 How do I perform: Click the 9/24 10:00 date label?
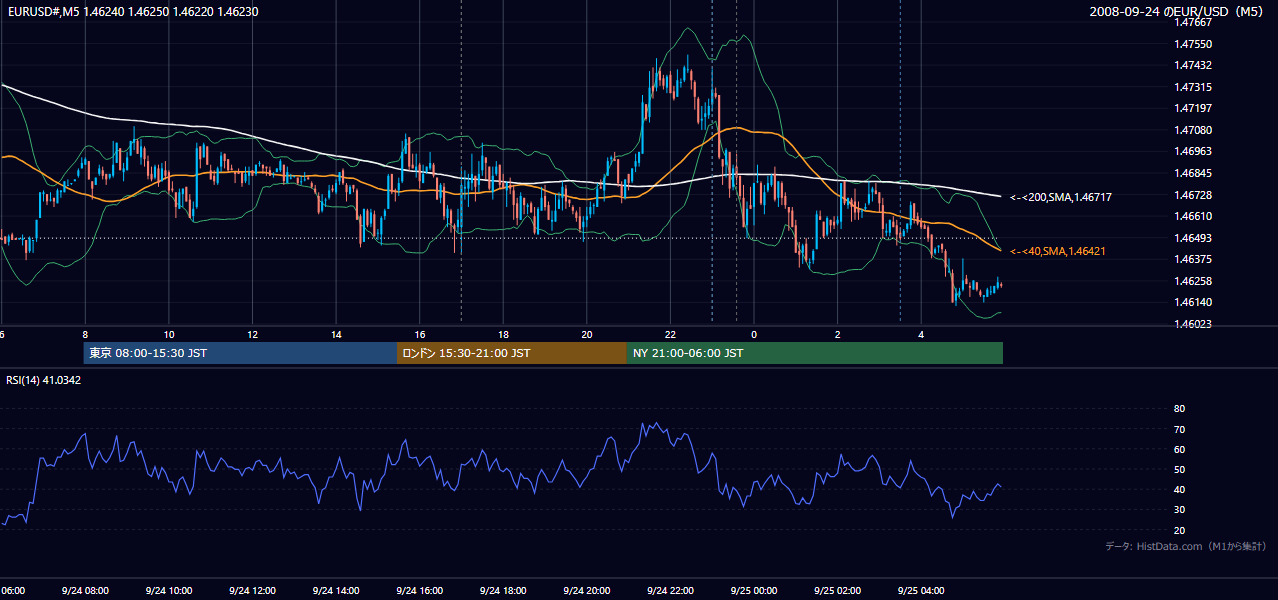[x=169, y=591]
